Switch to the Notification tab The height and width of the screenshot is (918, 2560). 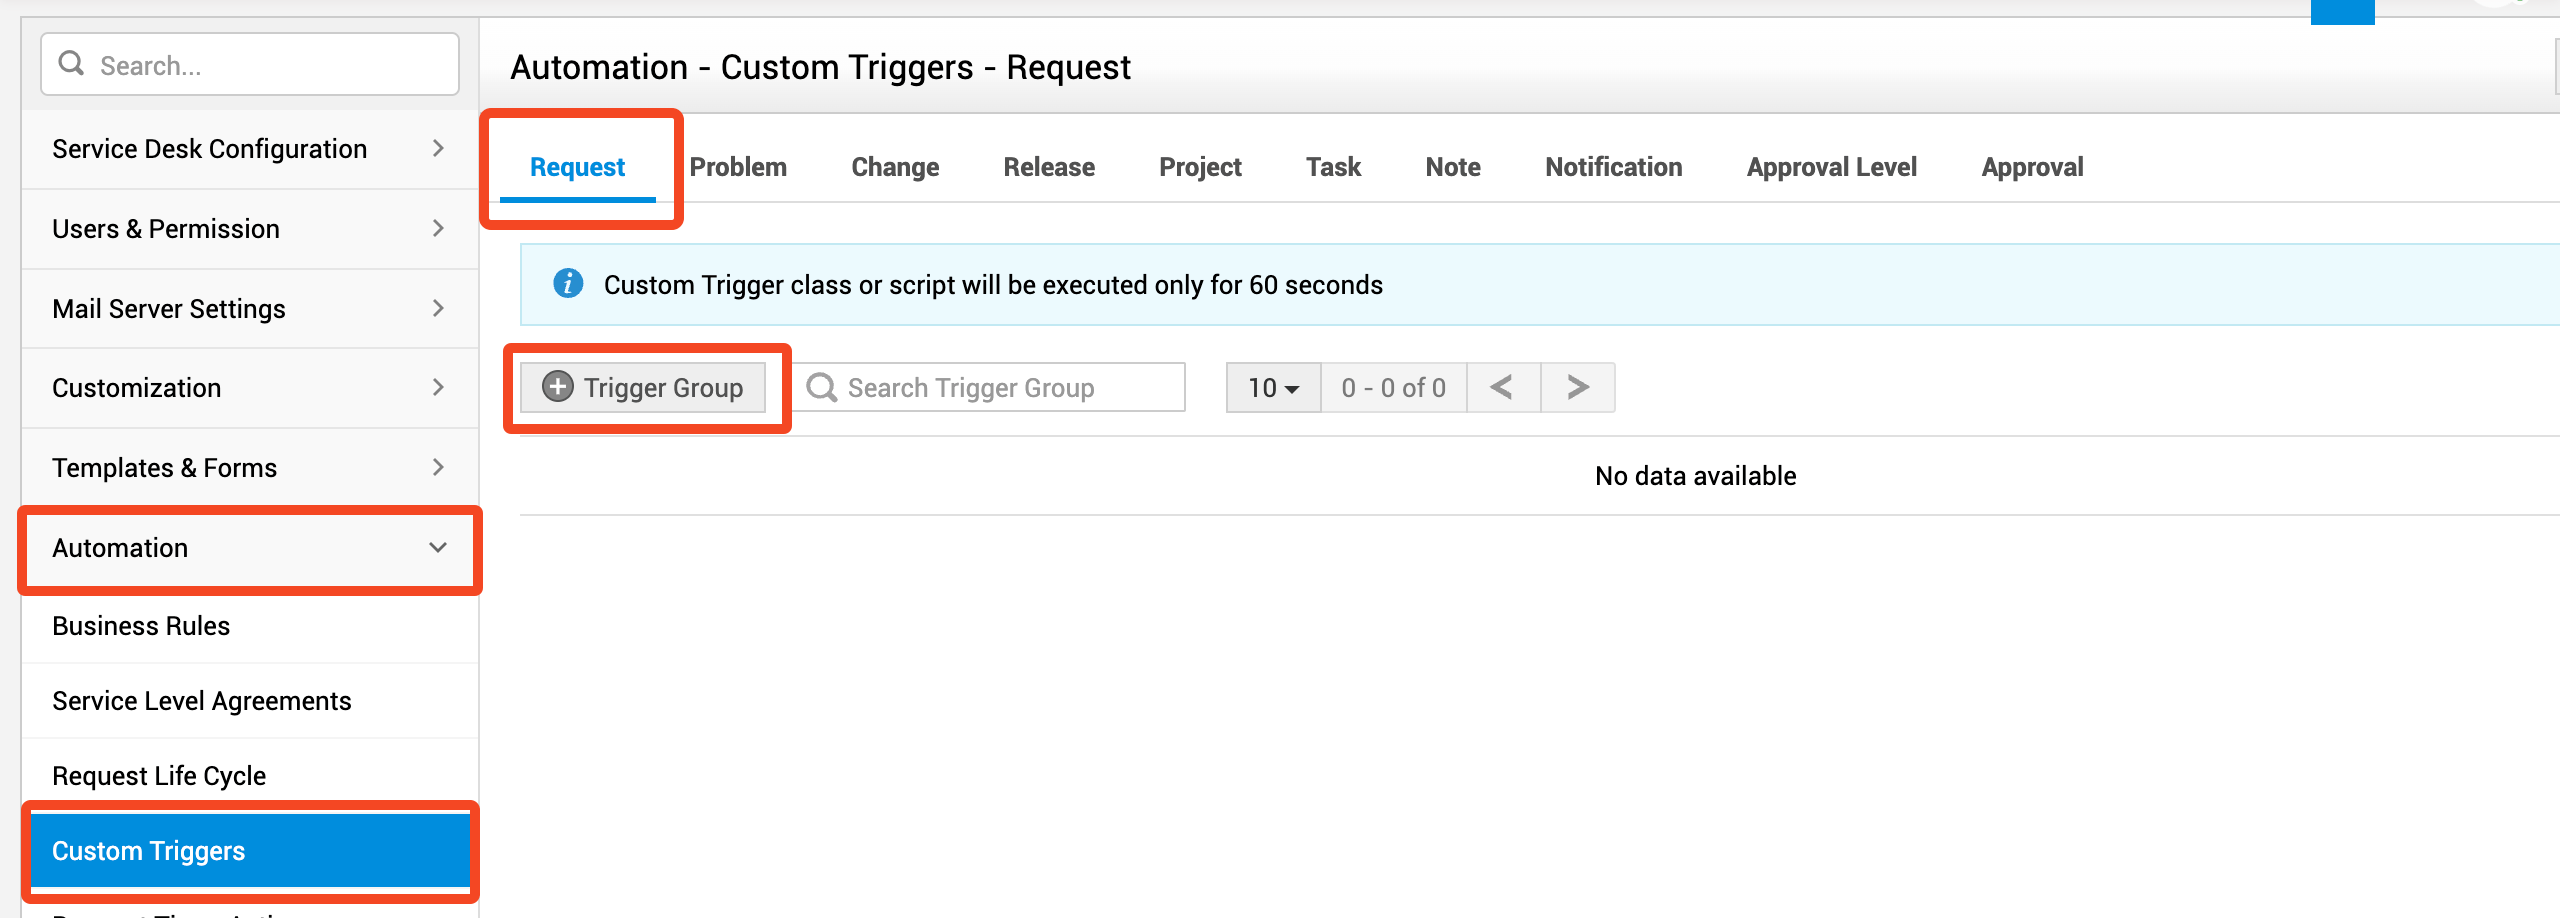point(1613,167)
